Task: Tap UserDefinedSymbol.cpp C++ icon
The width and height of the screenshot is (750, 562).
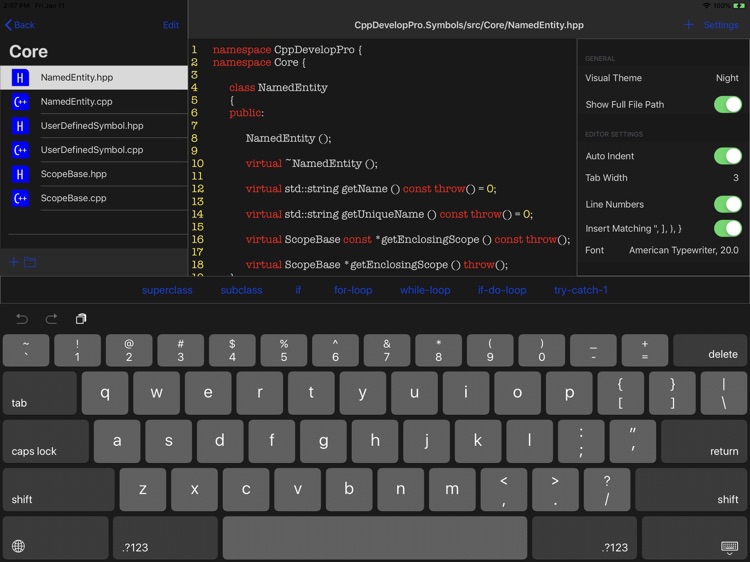Action: coord(20,150)
